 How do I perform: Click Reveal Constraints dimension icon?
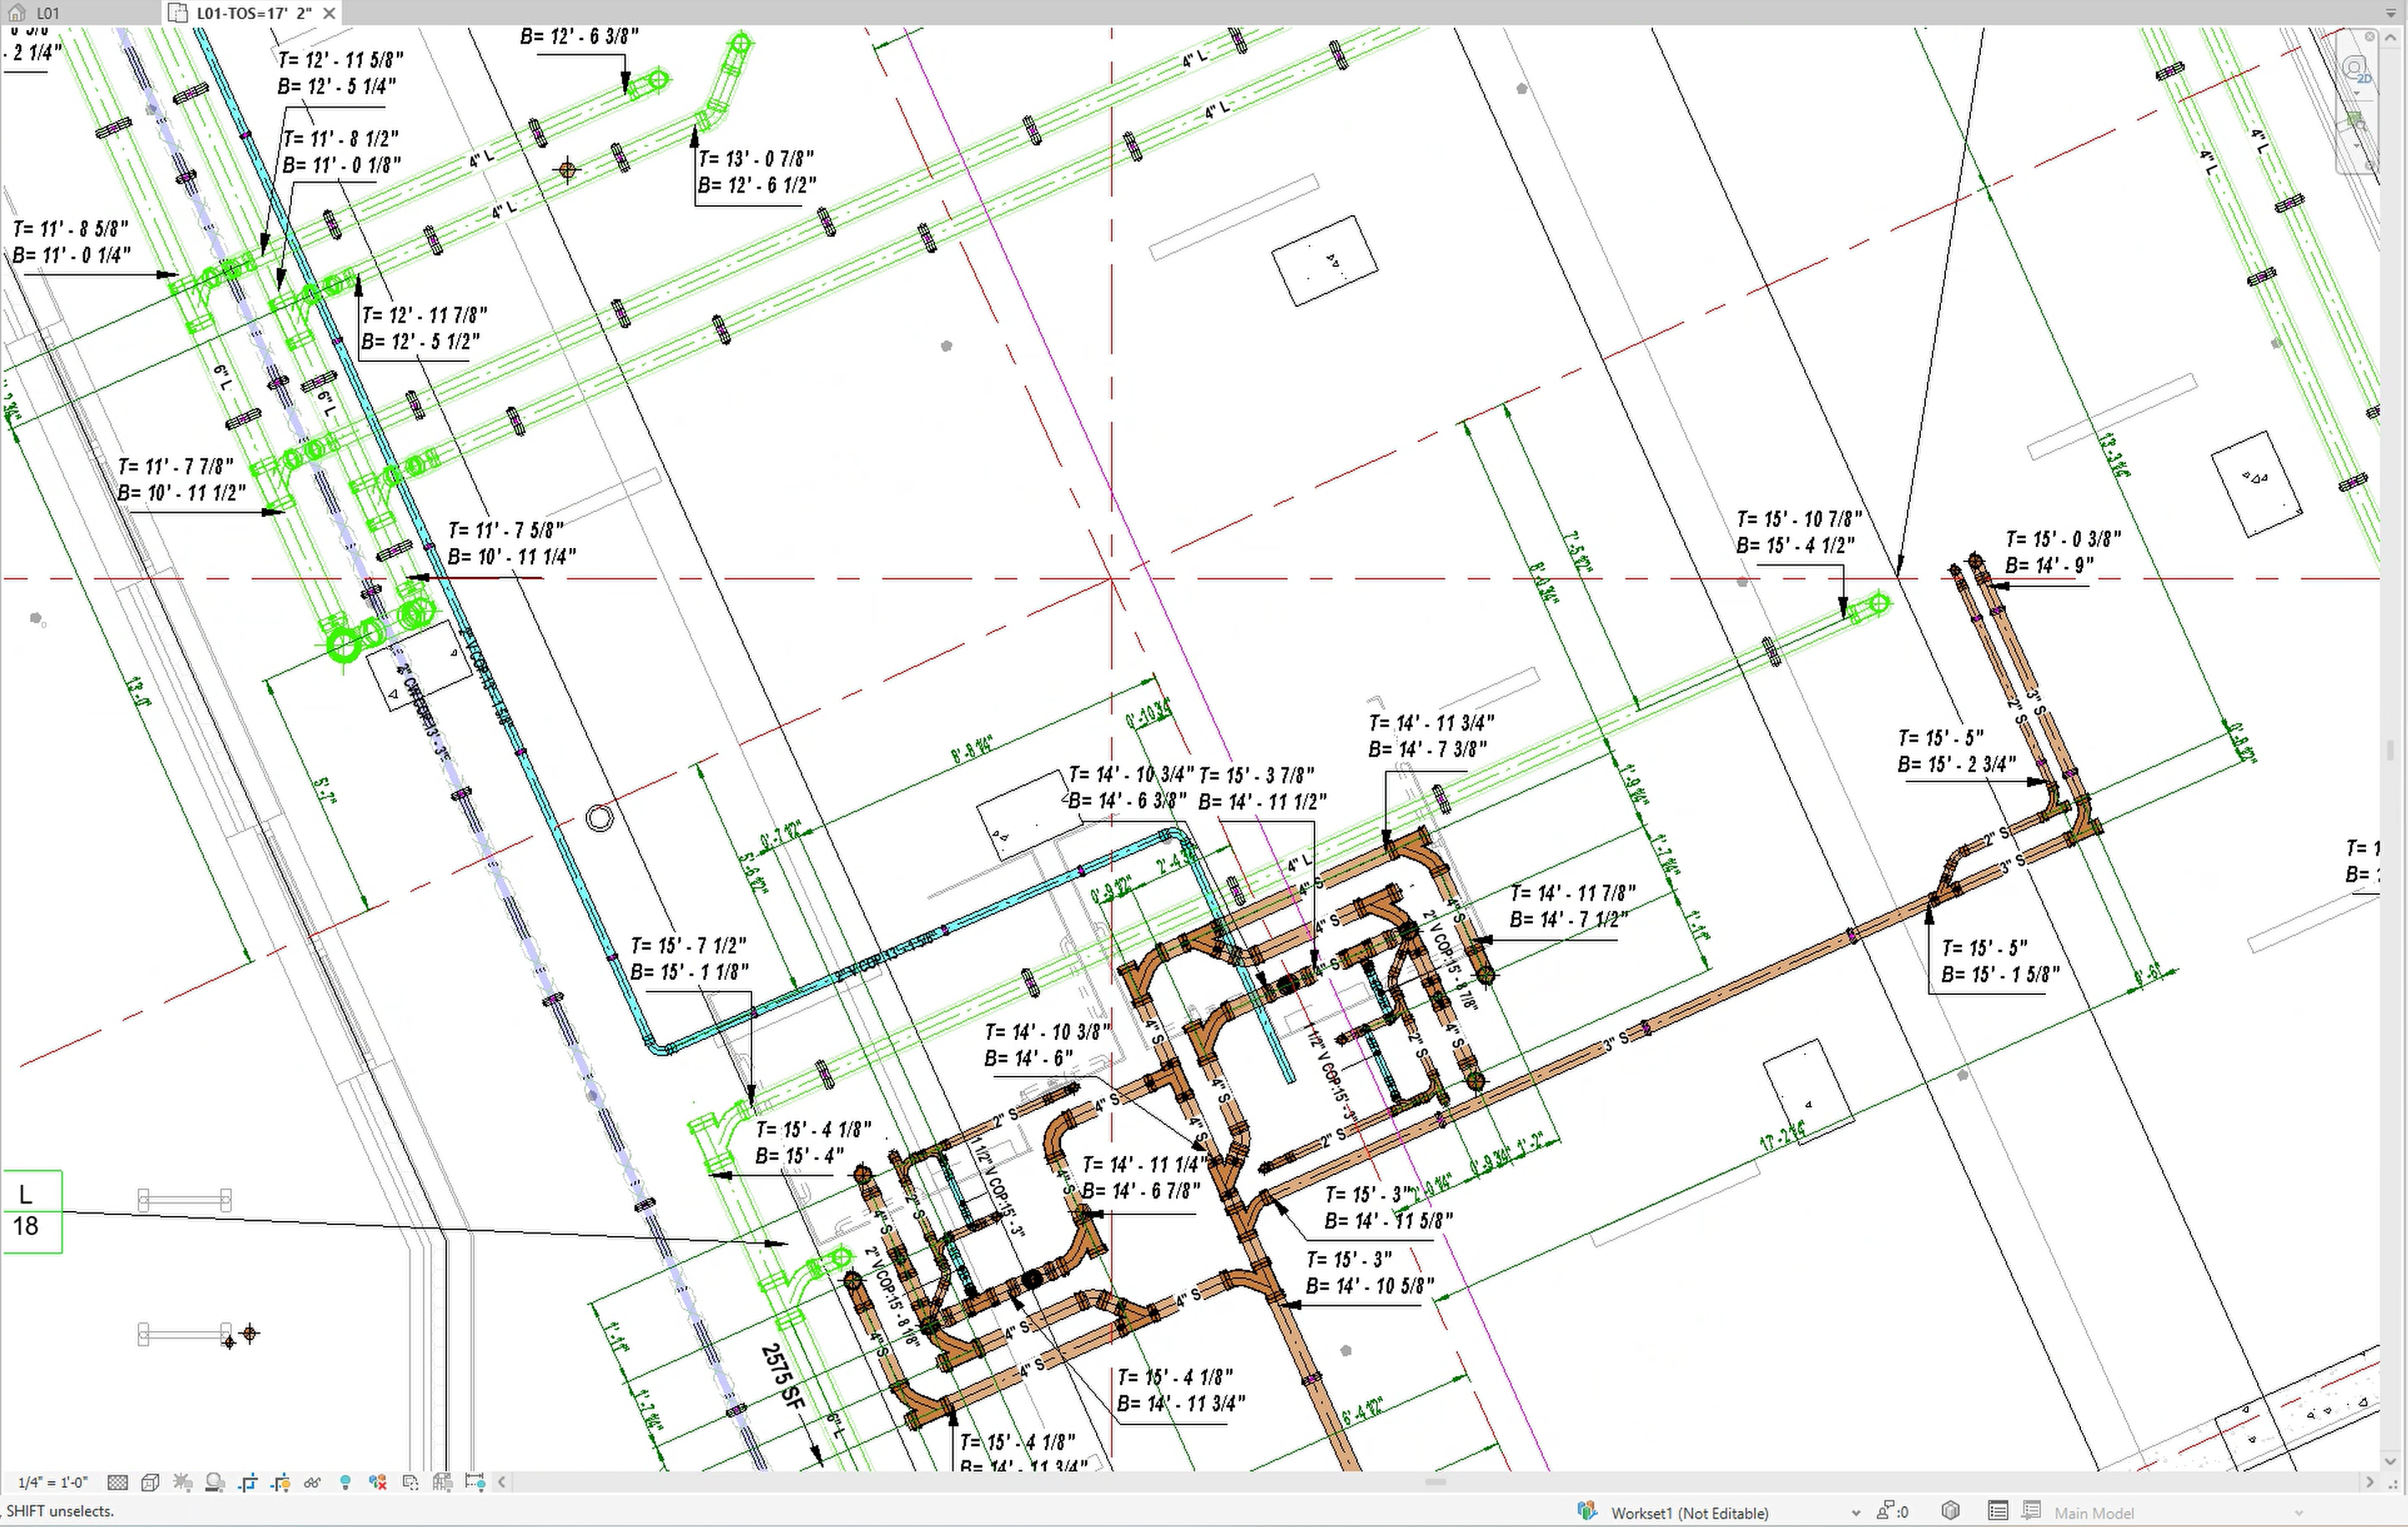tap(475, 1482)
